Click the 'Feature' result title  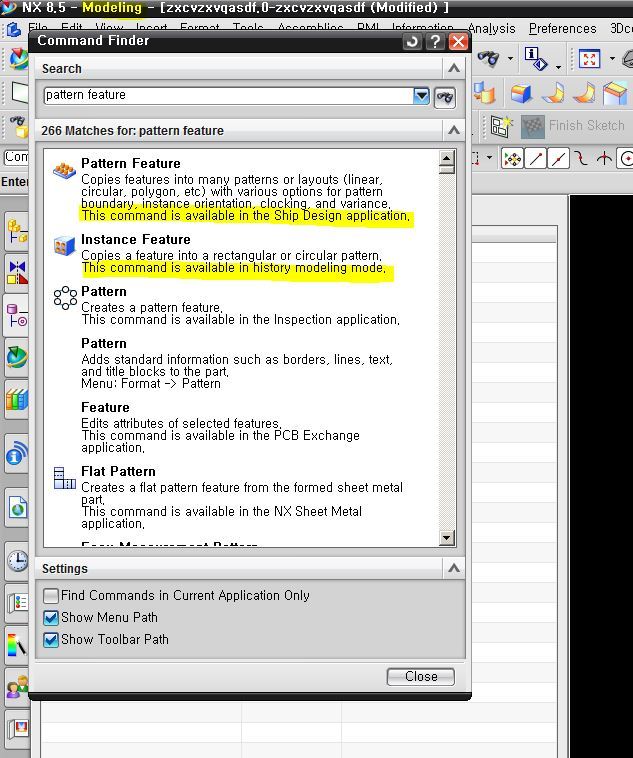pyautogui.click(x=105, y=407)
